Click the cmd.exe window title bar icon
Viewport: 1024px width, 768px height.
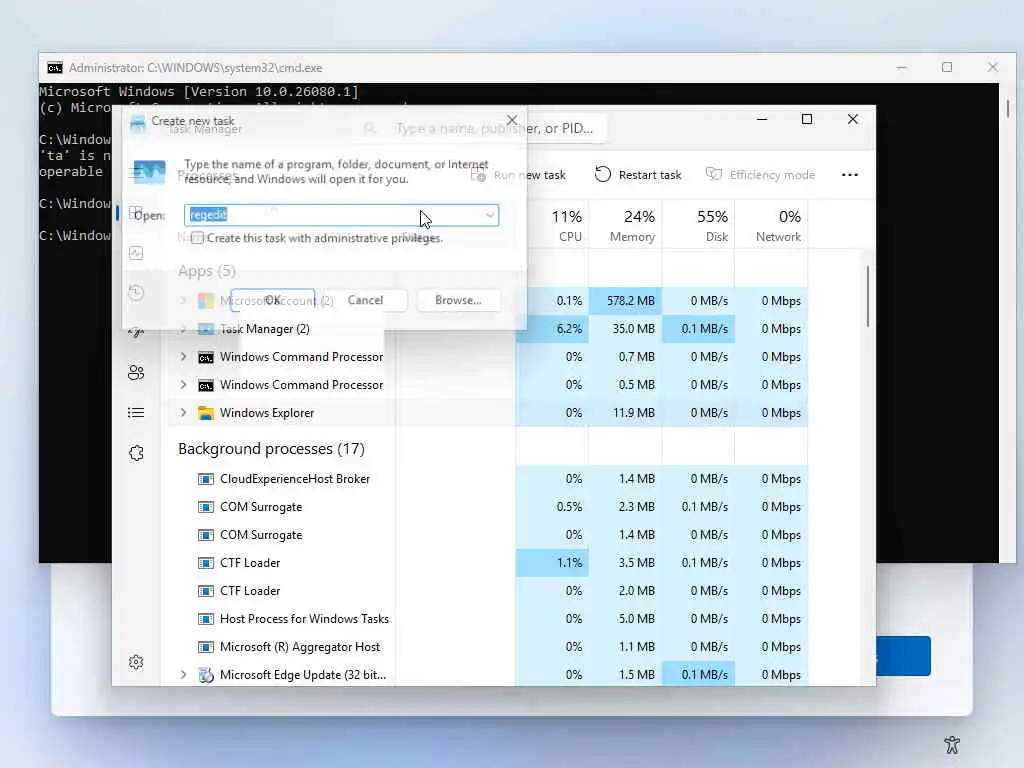click(55, 68)
